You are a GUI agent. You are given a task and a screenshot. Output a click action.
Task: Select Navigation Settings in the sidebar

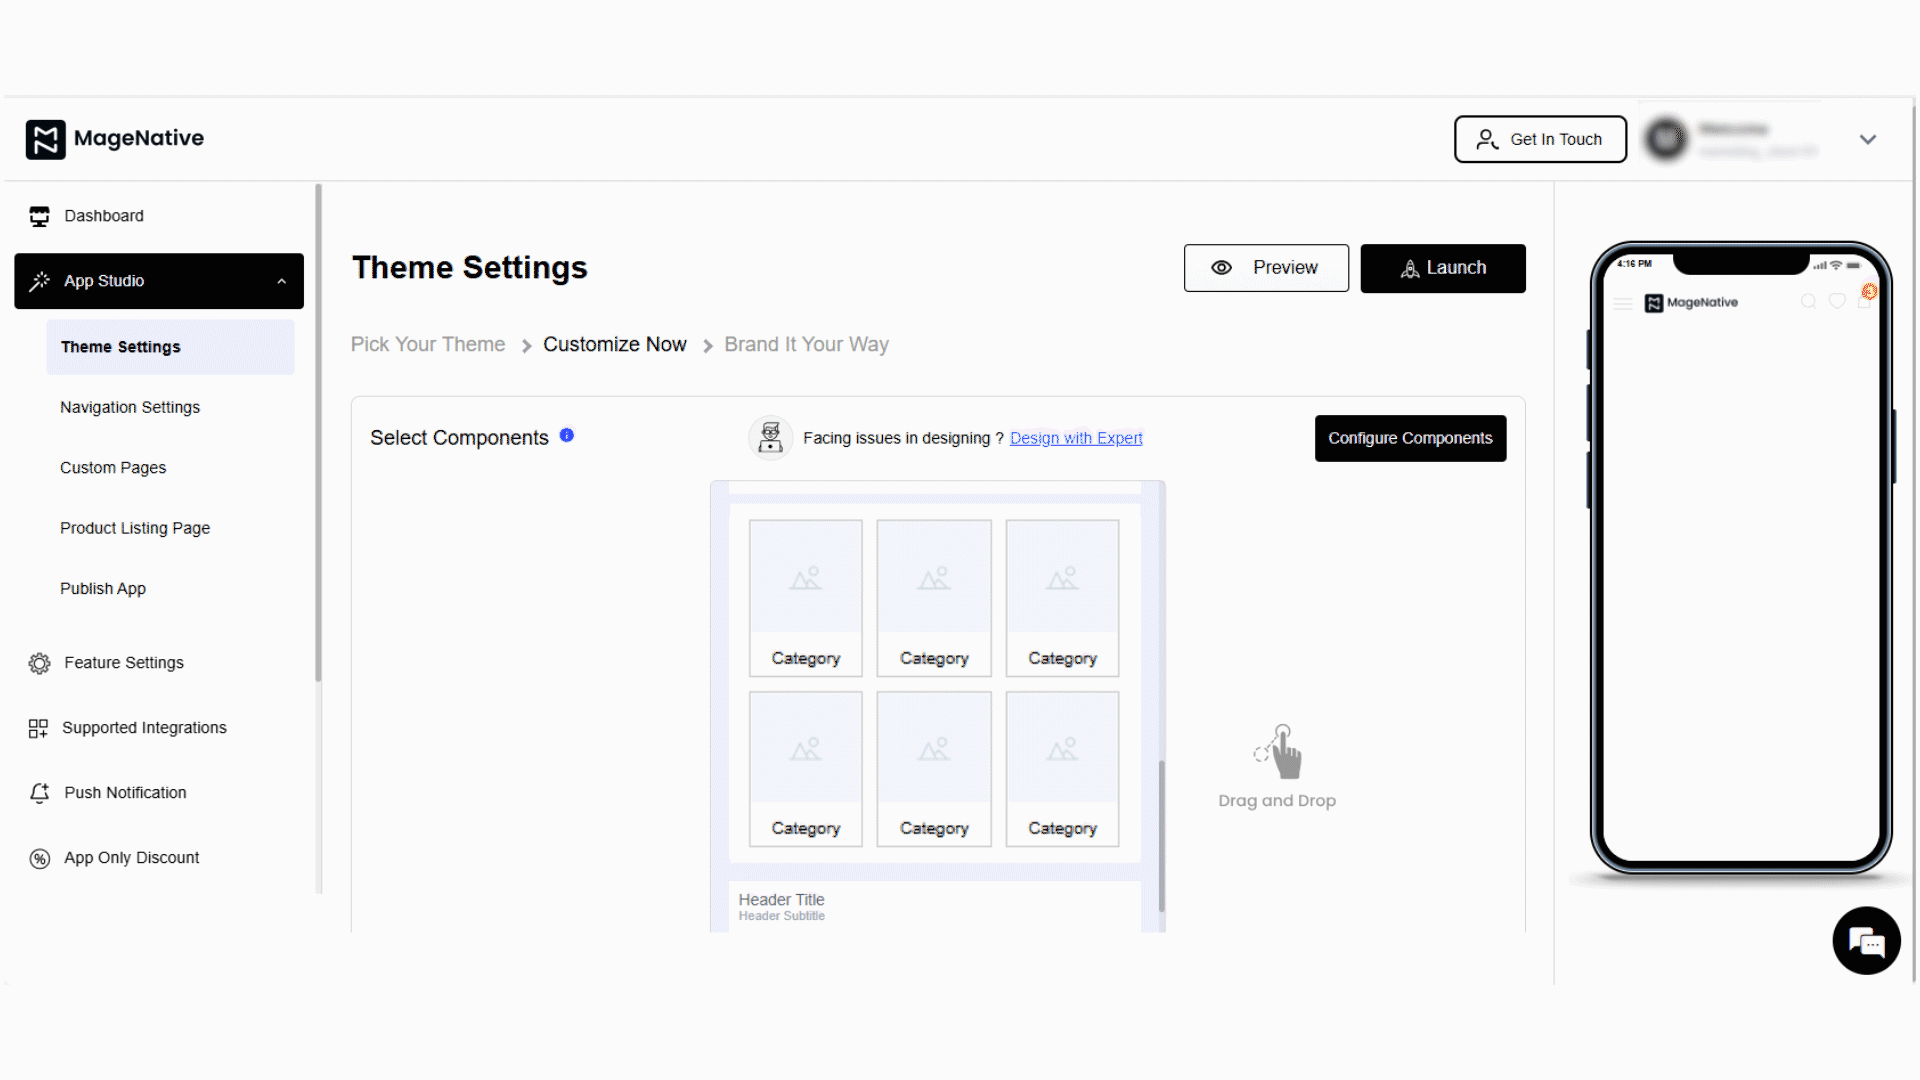click(130, 407)
